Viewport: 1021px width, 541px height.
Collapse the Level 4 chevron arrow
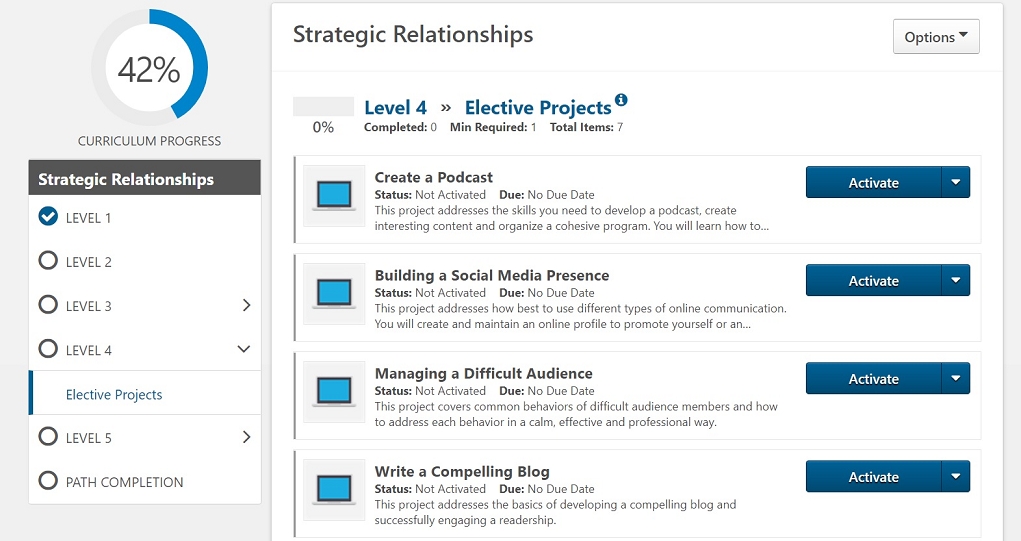pos(244,349)
